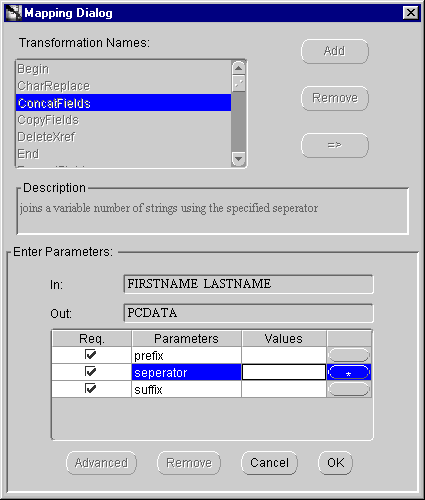425x500 pixels.
Task: Confirm with the OK button
Action: [x=335, y=463]
